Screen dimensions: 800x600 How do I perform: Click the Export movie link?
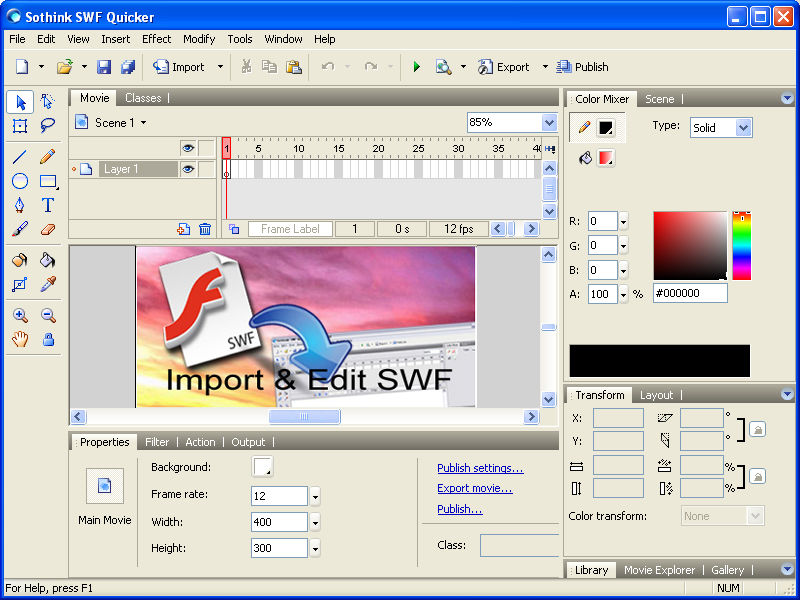coord(474,488)
